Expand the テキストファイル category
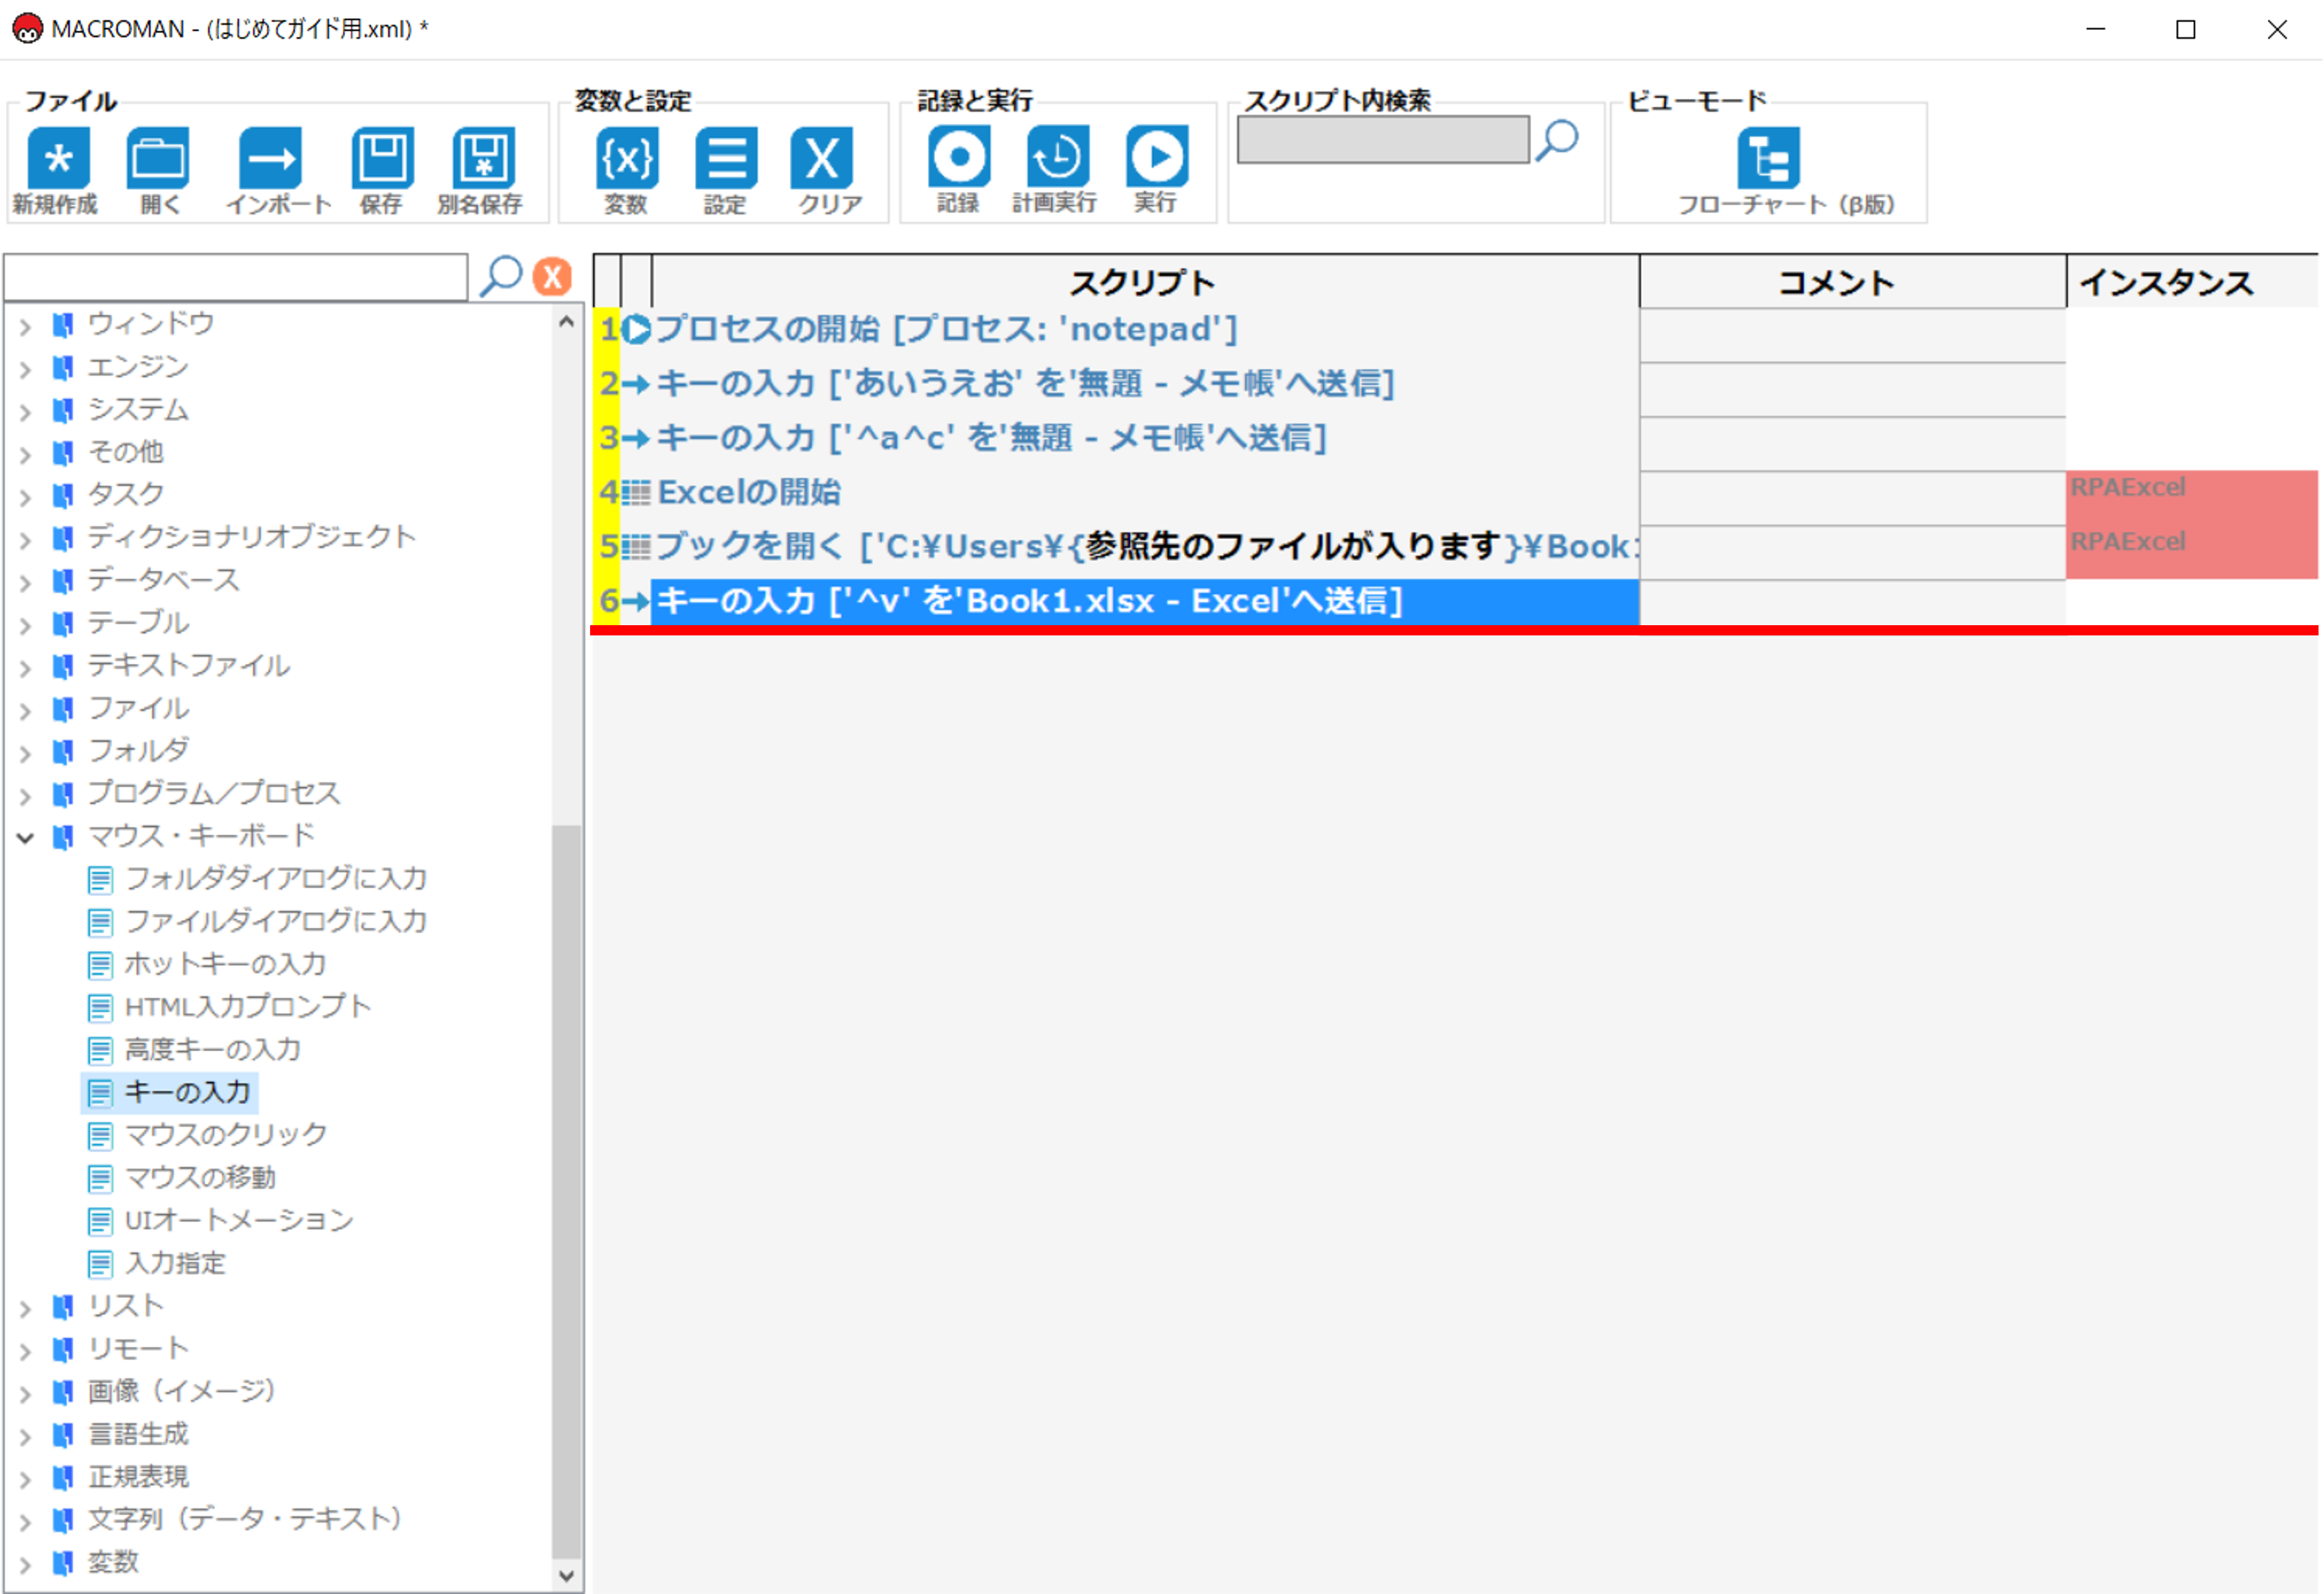The image size is (2324, 1594). click(x=25, y=667)
